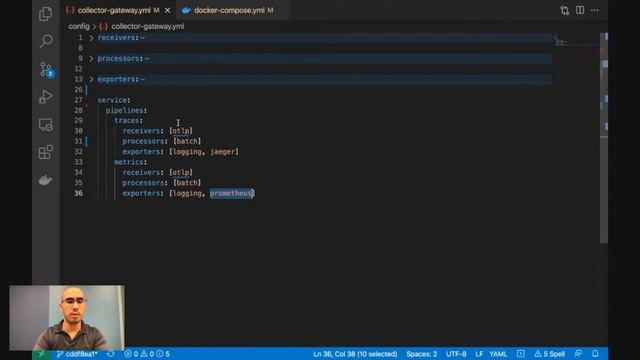Open the More Actions ellipsis menu
Viewport: 640px width, 360px height.
[x=595, y=10]
